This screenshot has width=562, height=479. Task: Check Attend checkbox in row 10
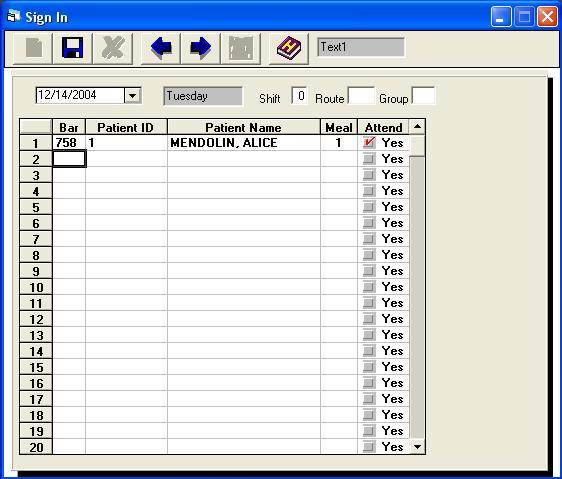coord(369,286)
